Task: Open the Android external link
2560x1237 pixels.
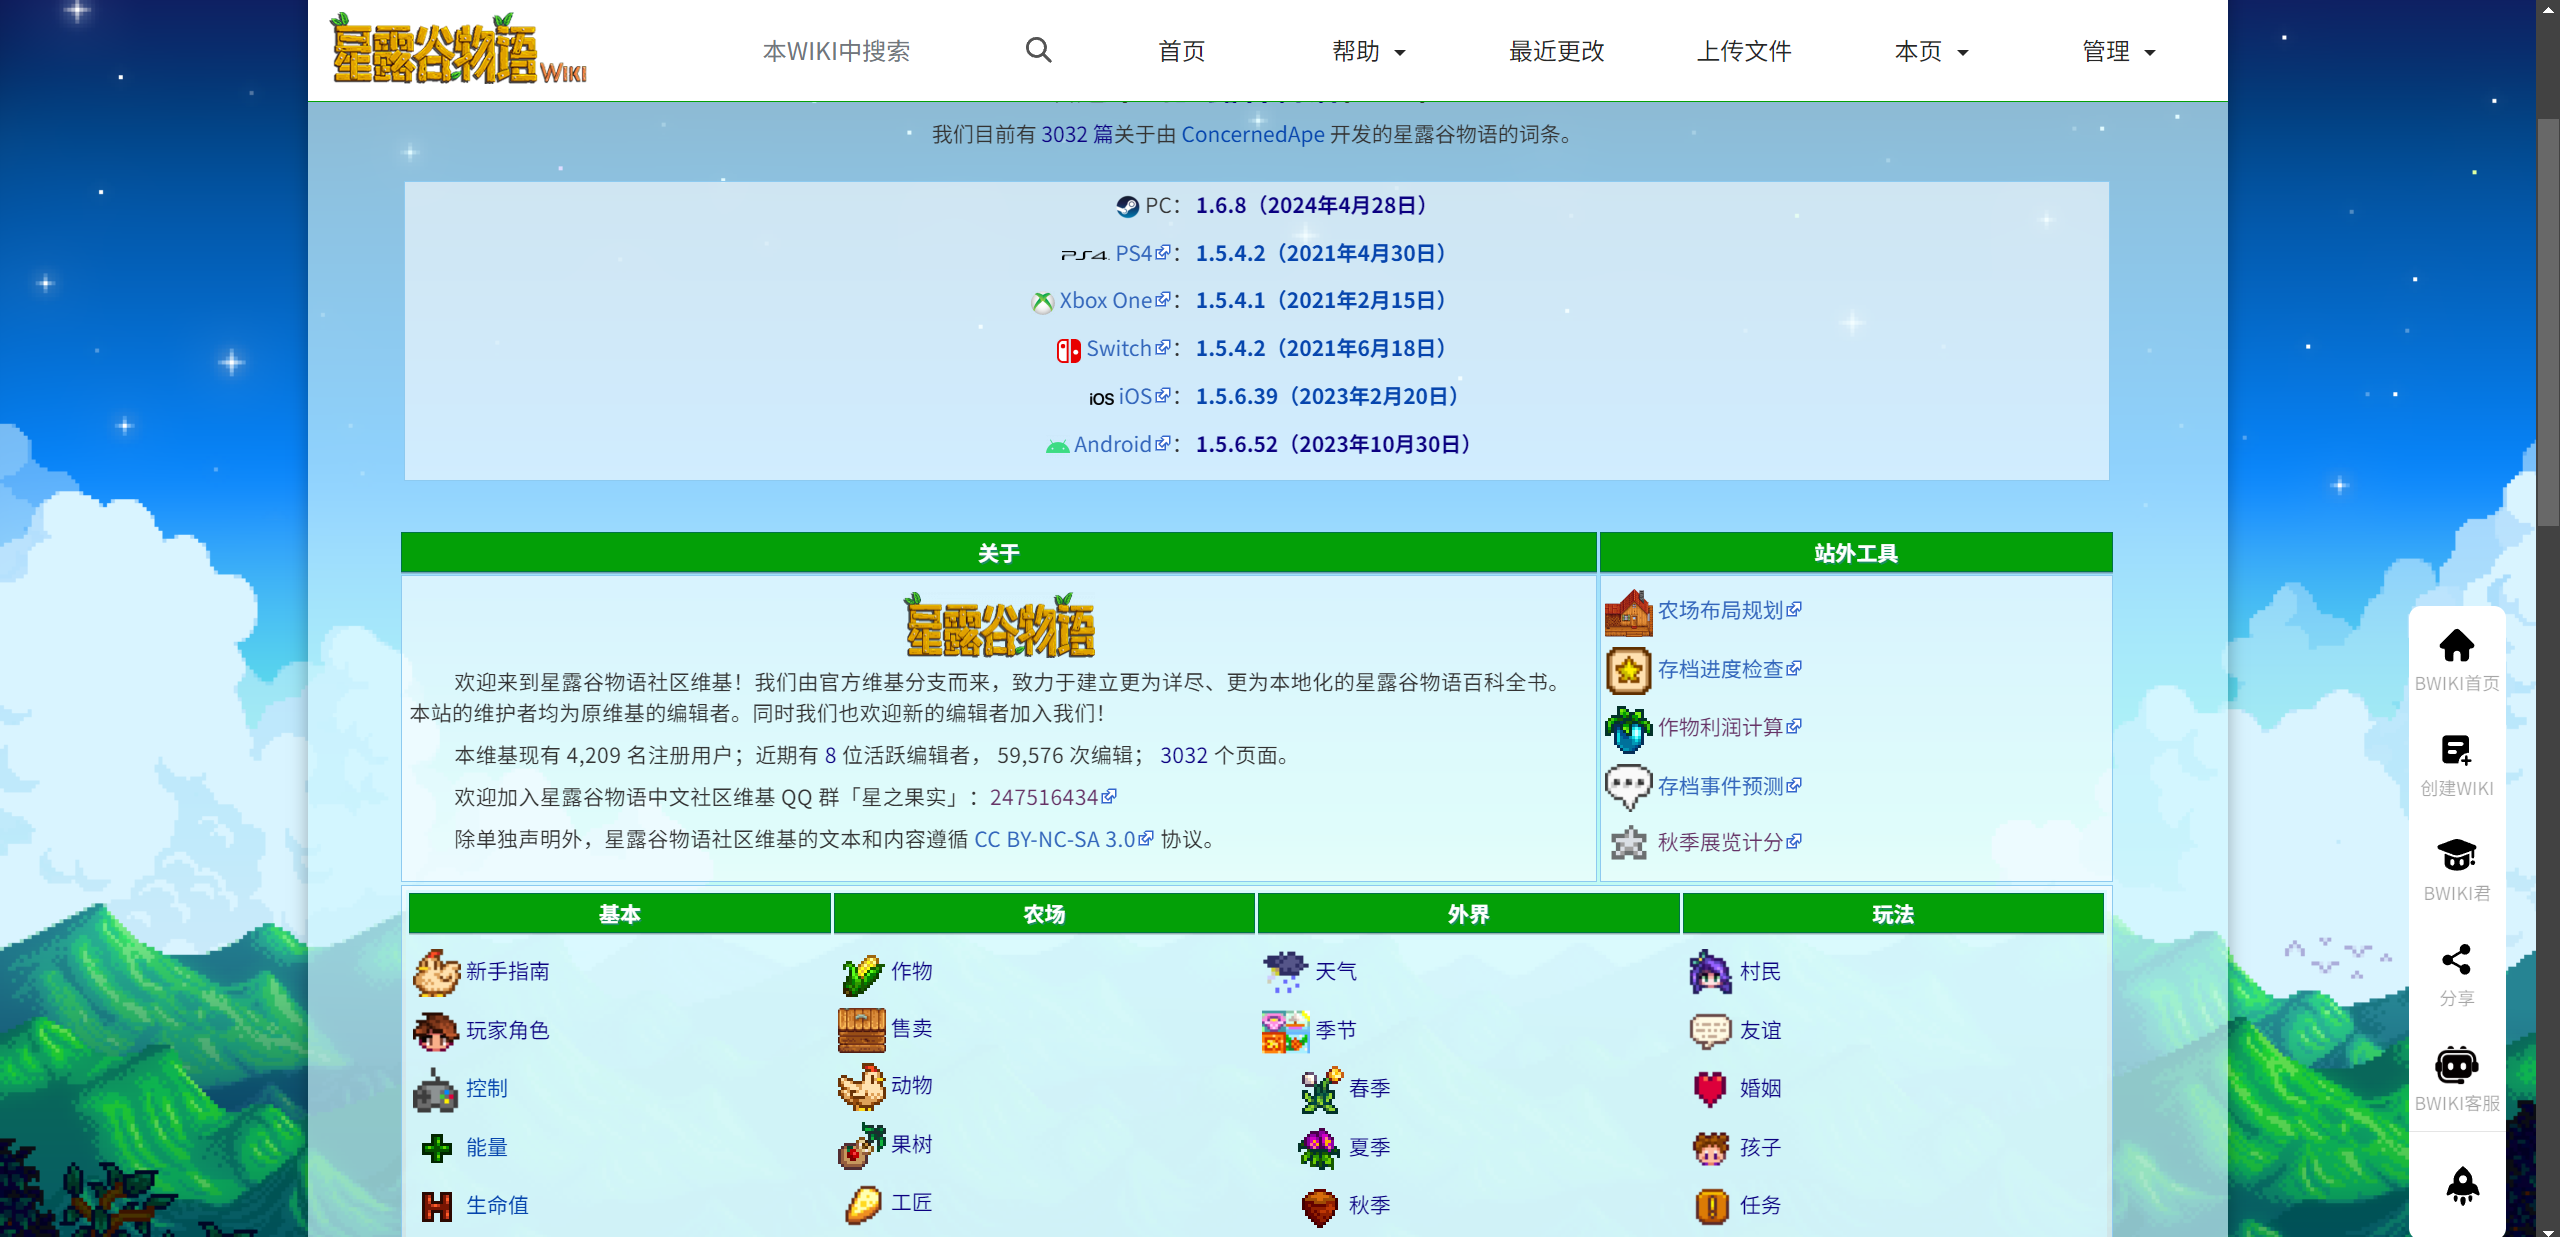Action: pos(1121,444)
